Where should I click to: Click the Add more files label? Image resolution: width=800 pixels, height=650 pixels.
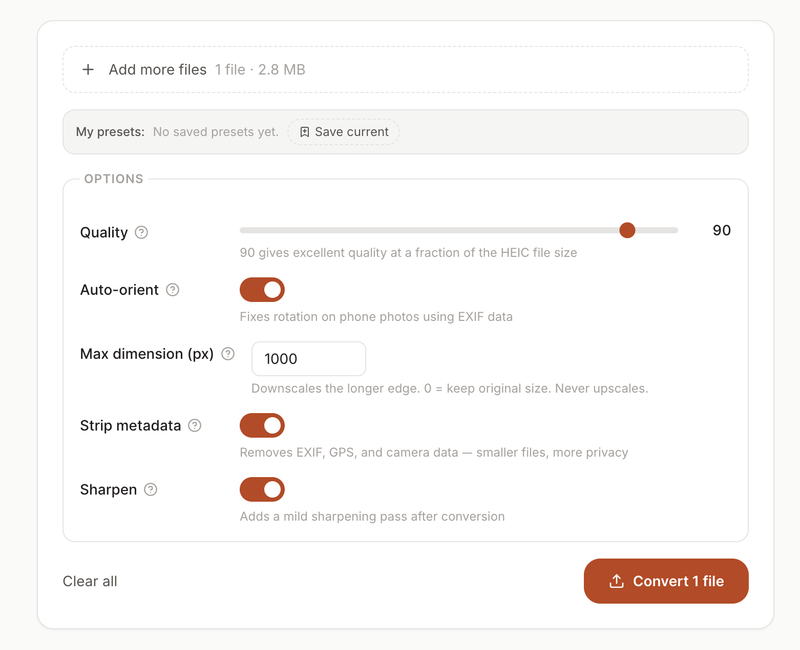click(158, 69)
